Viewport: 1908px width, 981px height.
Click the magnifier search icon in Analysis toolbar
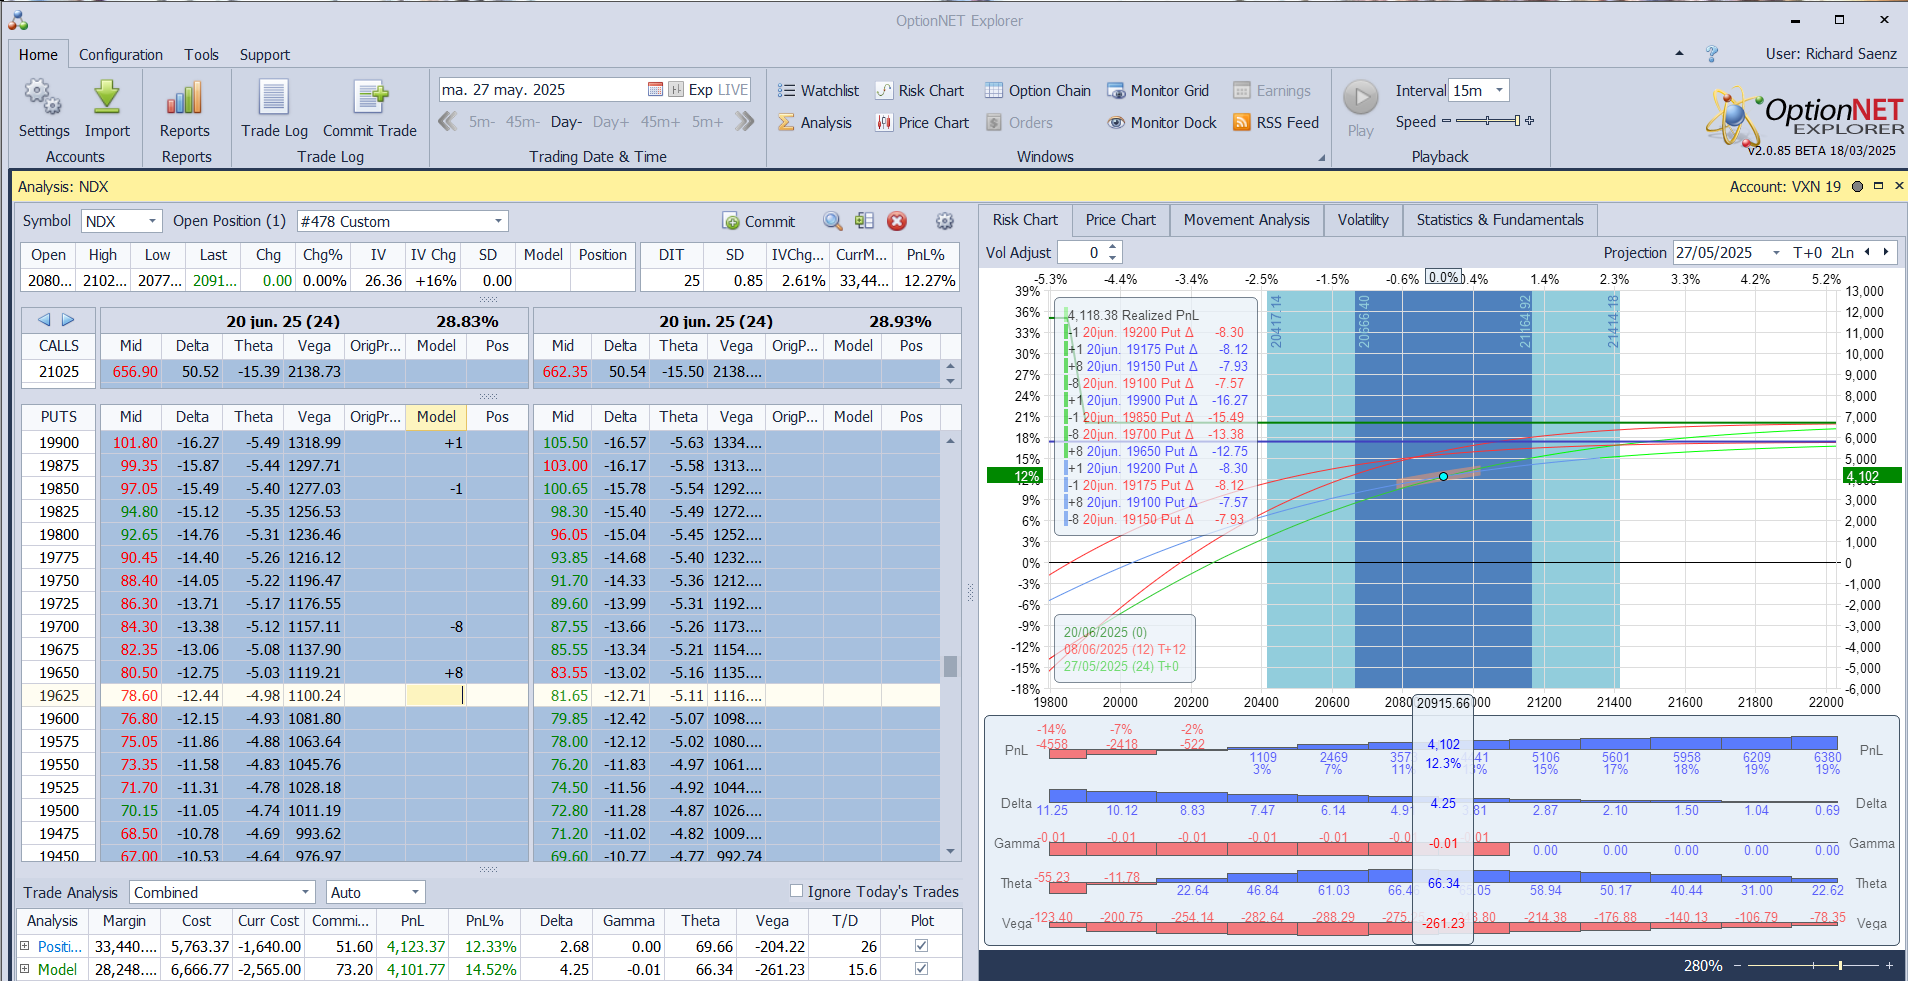click(x=832, y=221)
